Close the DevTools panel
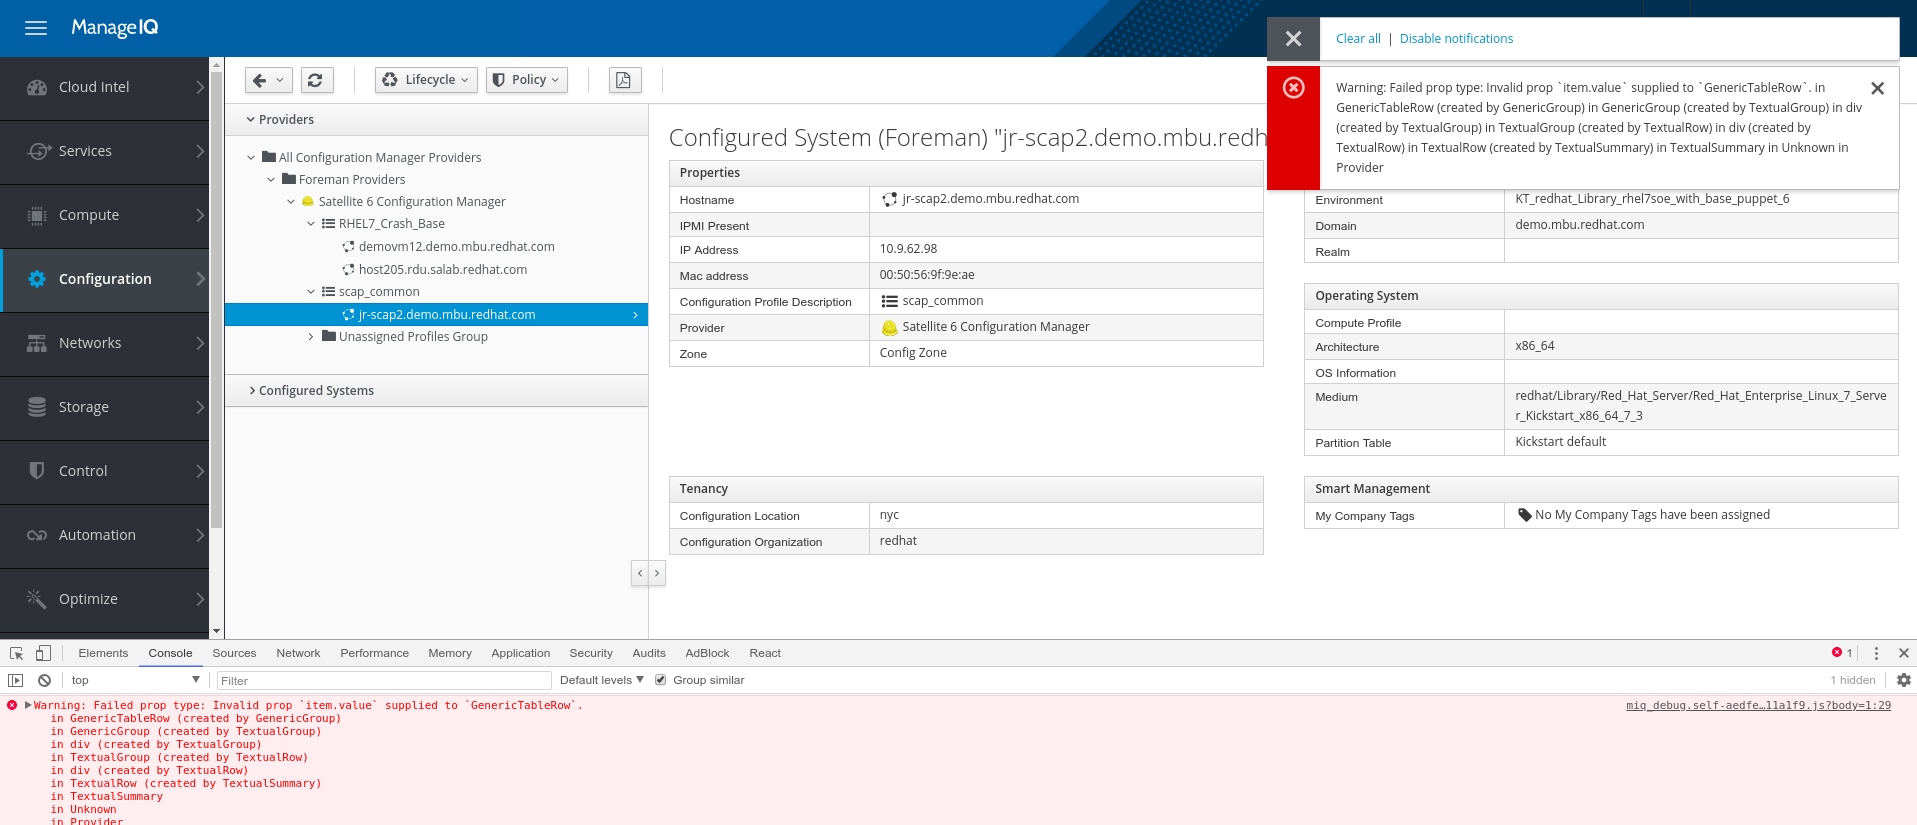This screenshot has width=1917, height=825. click(1904, 653)
